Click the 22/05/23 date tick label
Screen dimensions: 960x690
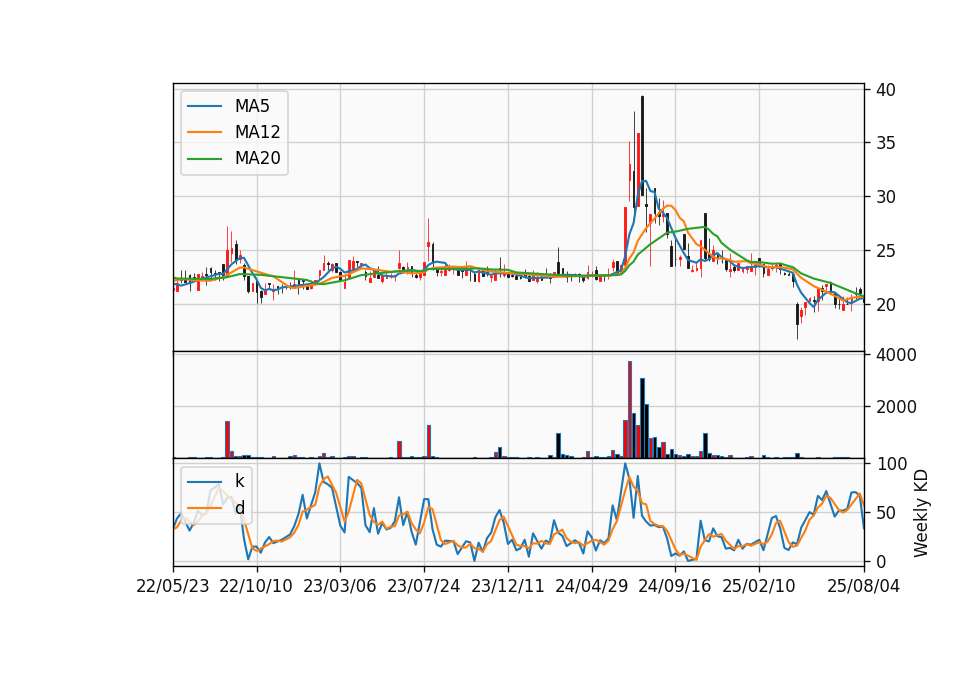pyautogui.click(x=173, y=586)
